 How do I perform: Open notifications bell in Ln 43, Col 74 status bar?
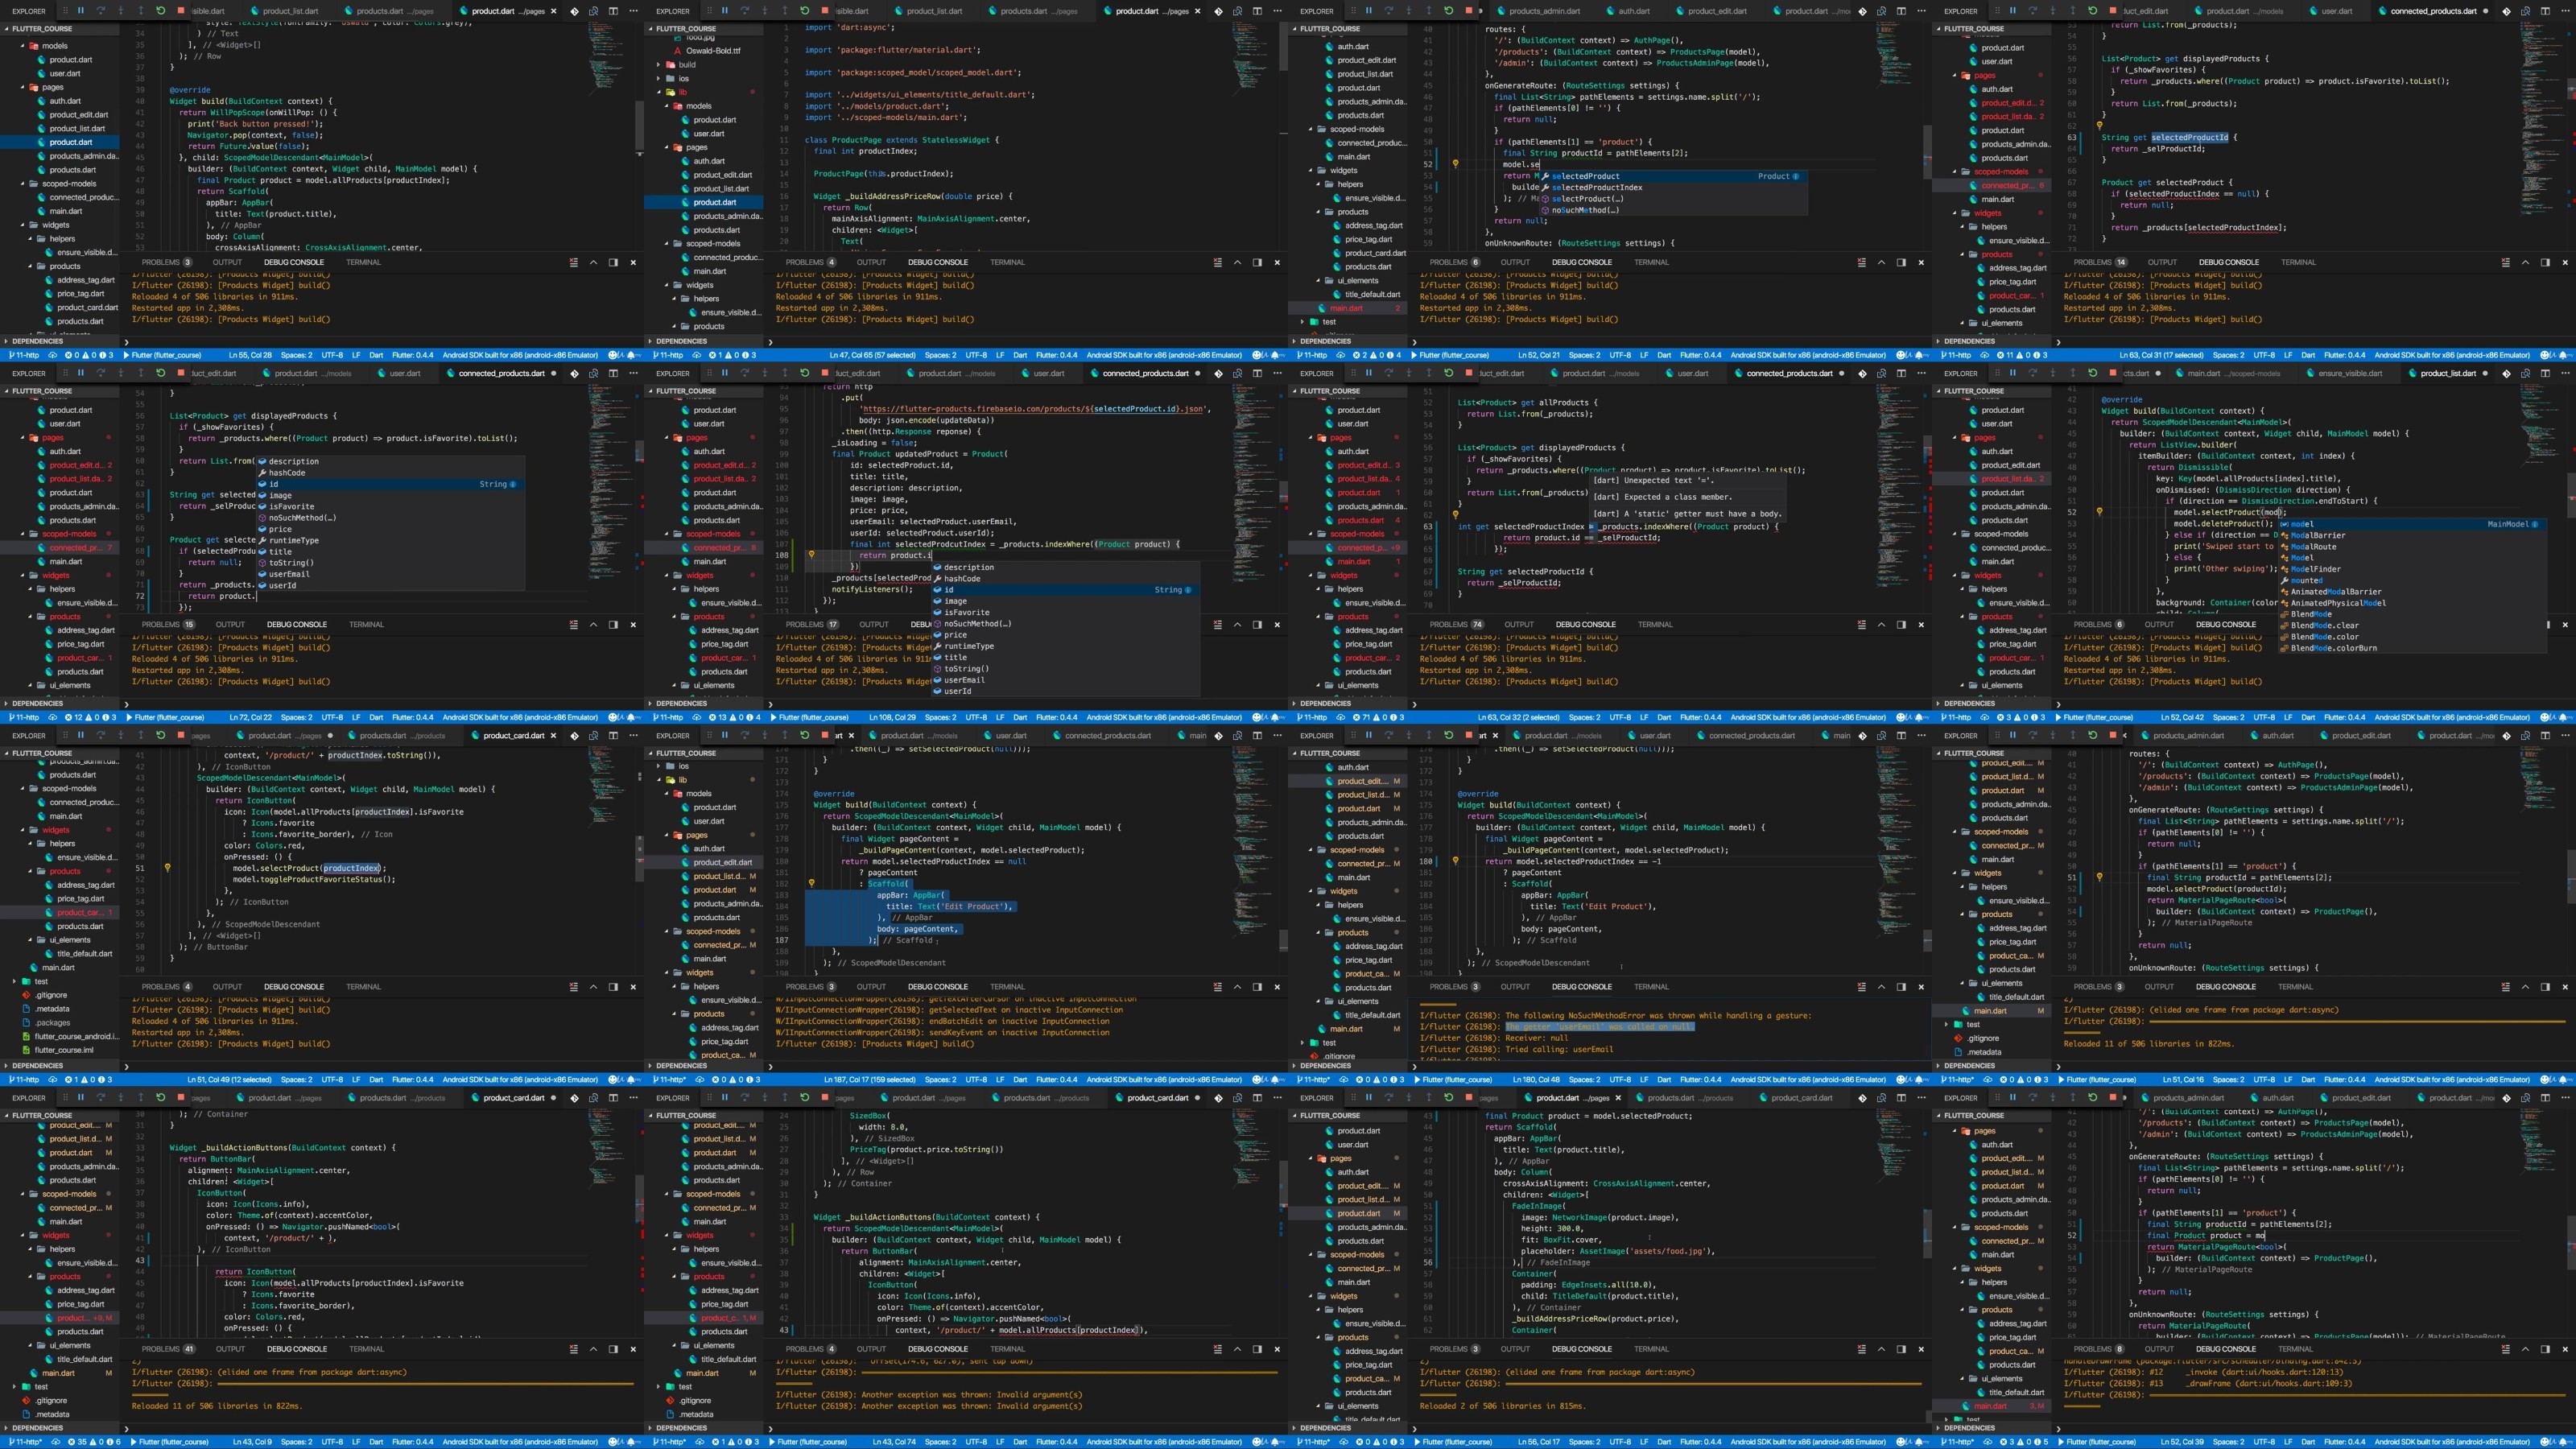click(1277, 1442)
